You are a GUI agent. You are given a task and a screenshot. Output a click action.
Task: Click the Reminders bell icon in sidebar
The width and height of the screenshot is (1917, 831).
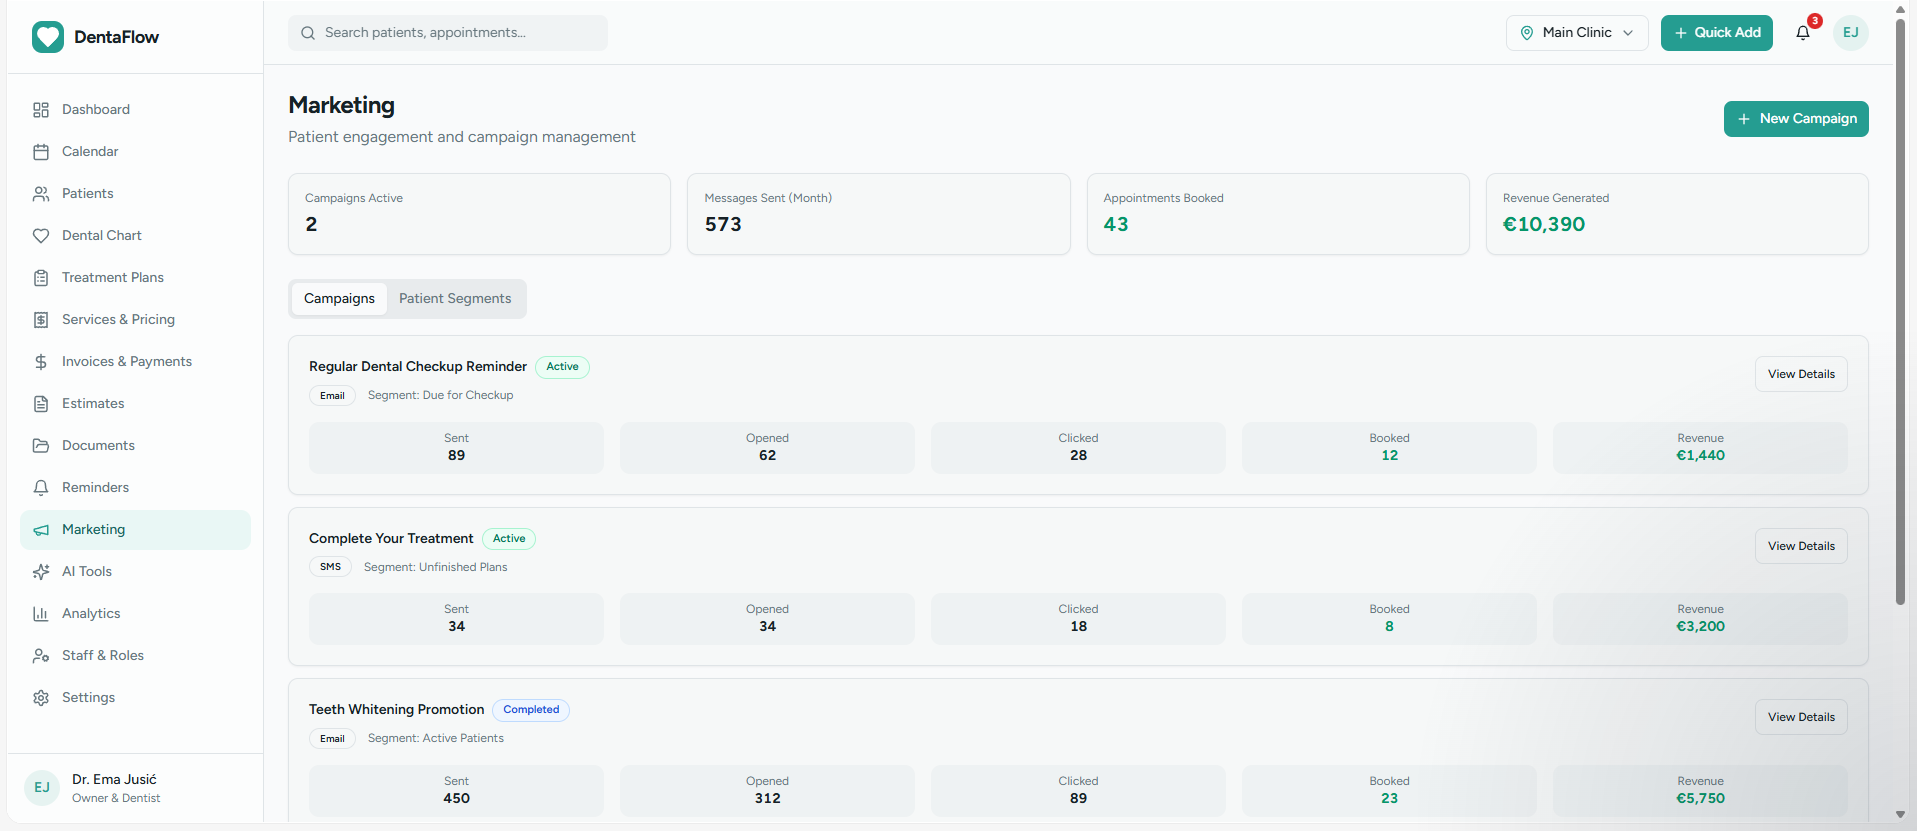41,488
